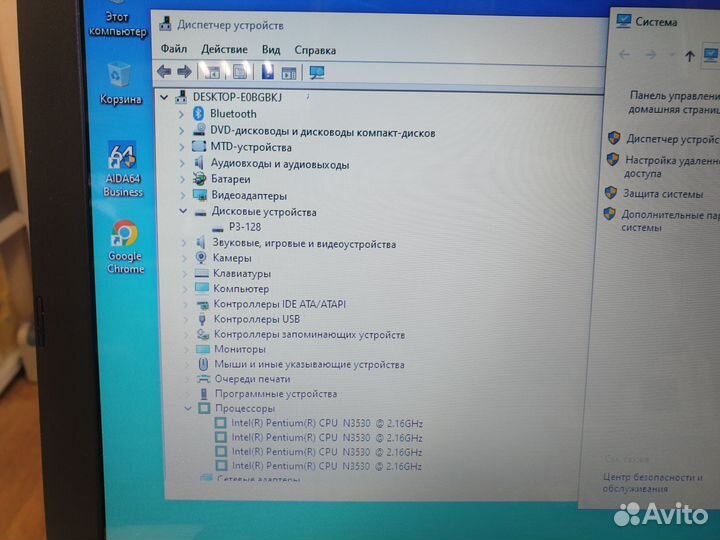Expand the Аудиовходы и аудиовыходы node
Viewport: 720px width, 540px height.
tap(182, 163)
